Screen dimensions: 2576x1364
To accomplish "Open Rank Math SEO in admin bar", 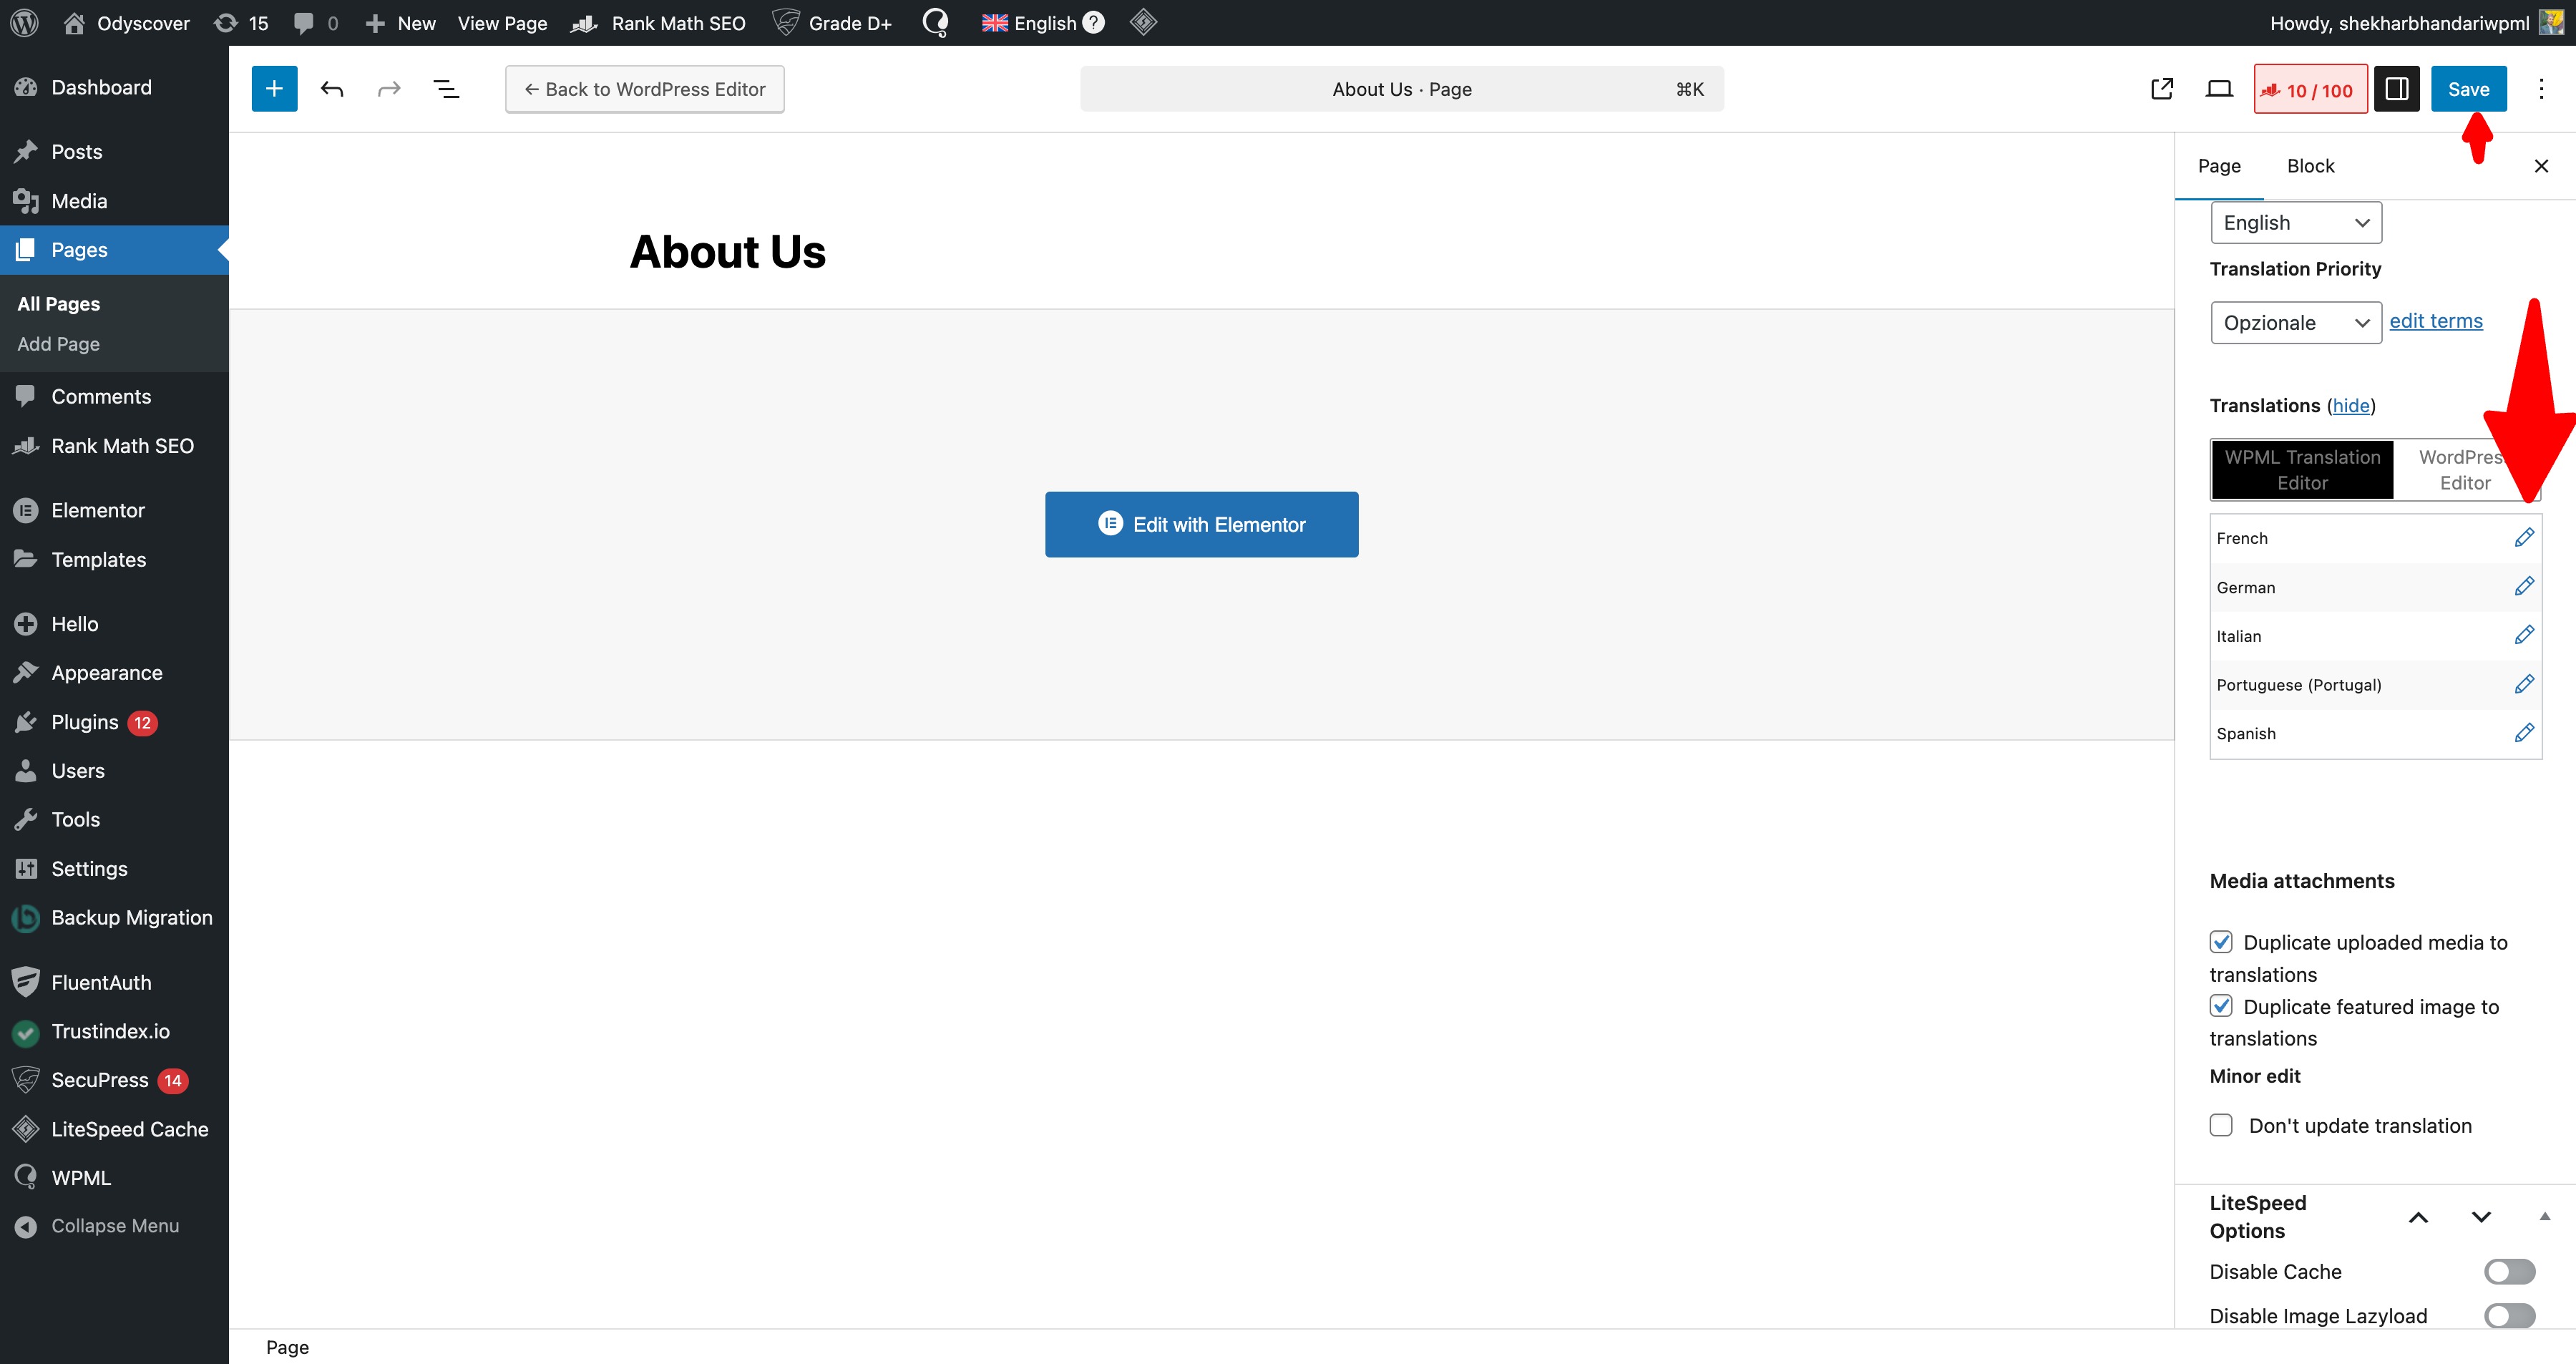I will [658, 23].
